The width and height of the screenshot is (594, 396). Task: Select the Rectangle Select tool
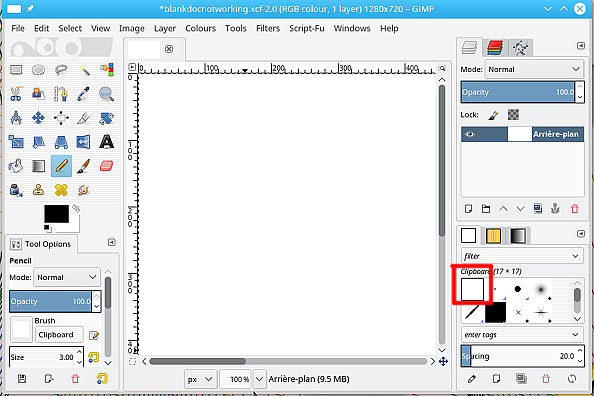(16, 70)
